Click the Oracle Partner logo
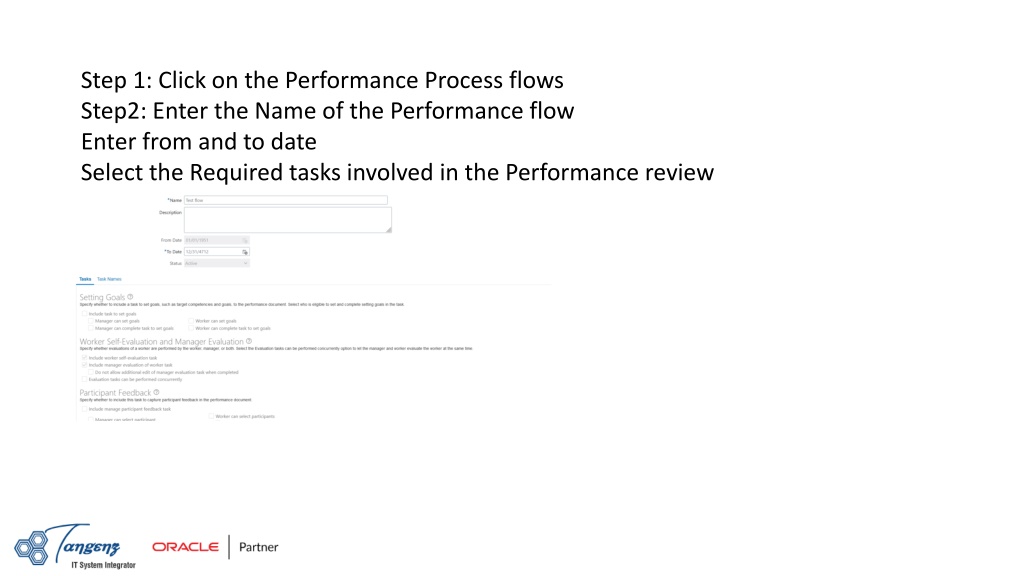This screenshot has width=1024, height=576. tap(215, 547)
